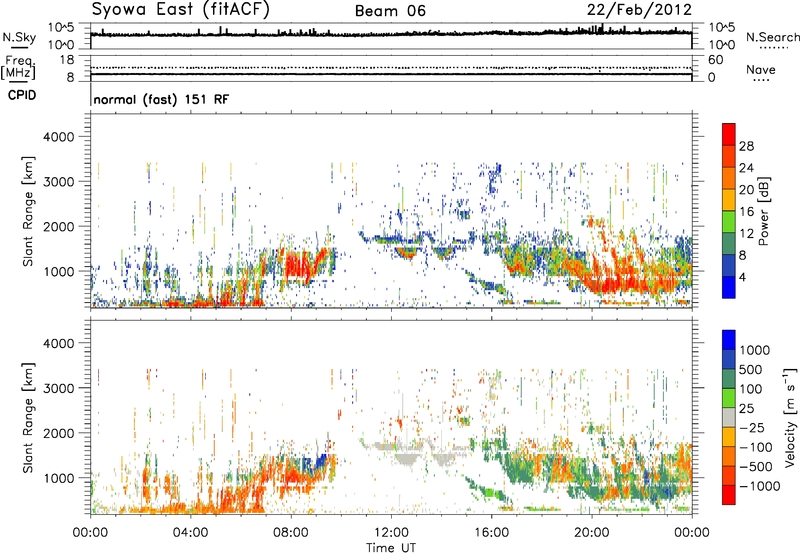Click the '-1000' value on velocity colorbar
The image size is (800, 554).
[x=760, y=486]
